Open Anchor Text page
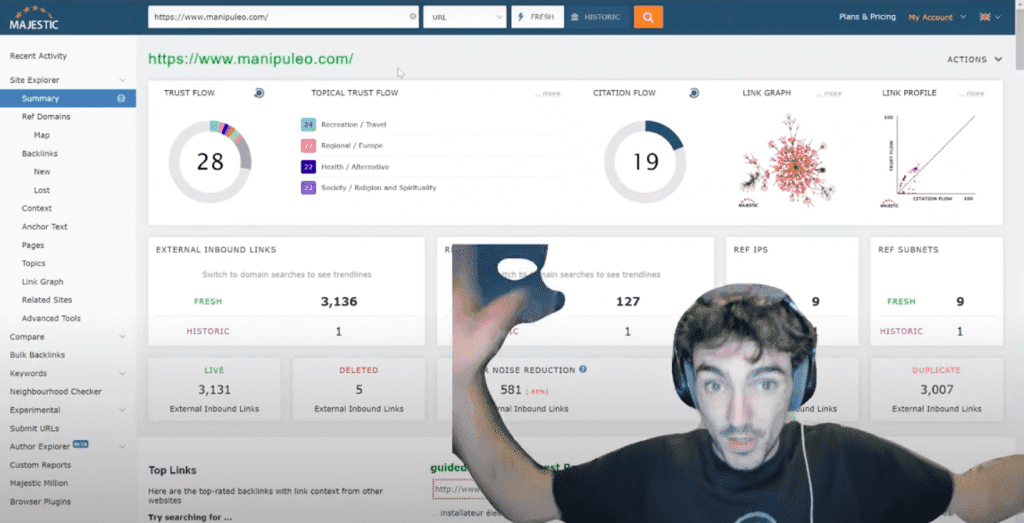The height and width of the screenshot is (523, 1024). 44,227
